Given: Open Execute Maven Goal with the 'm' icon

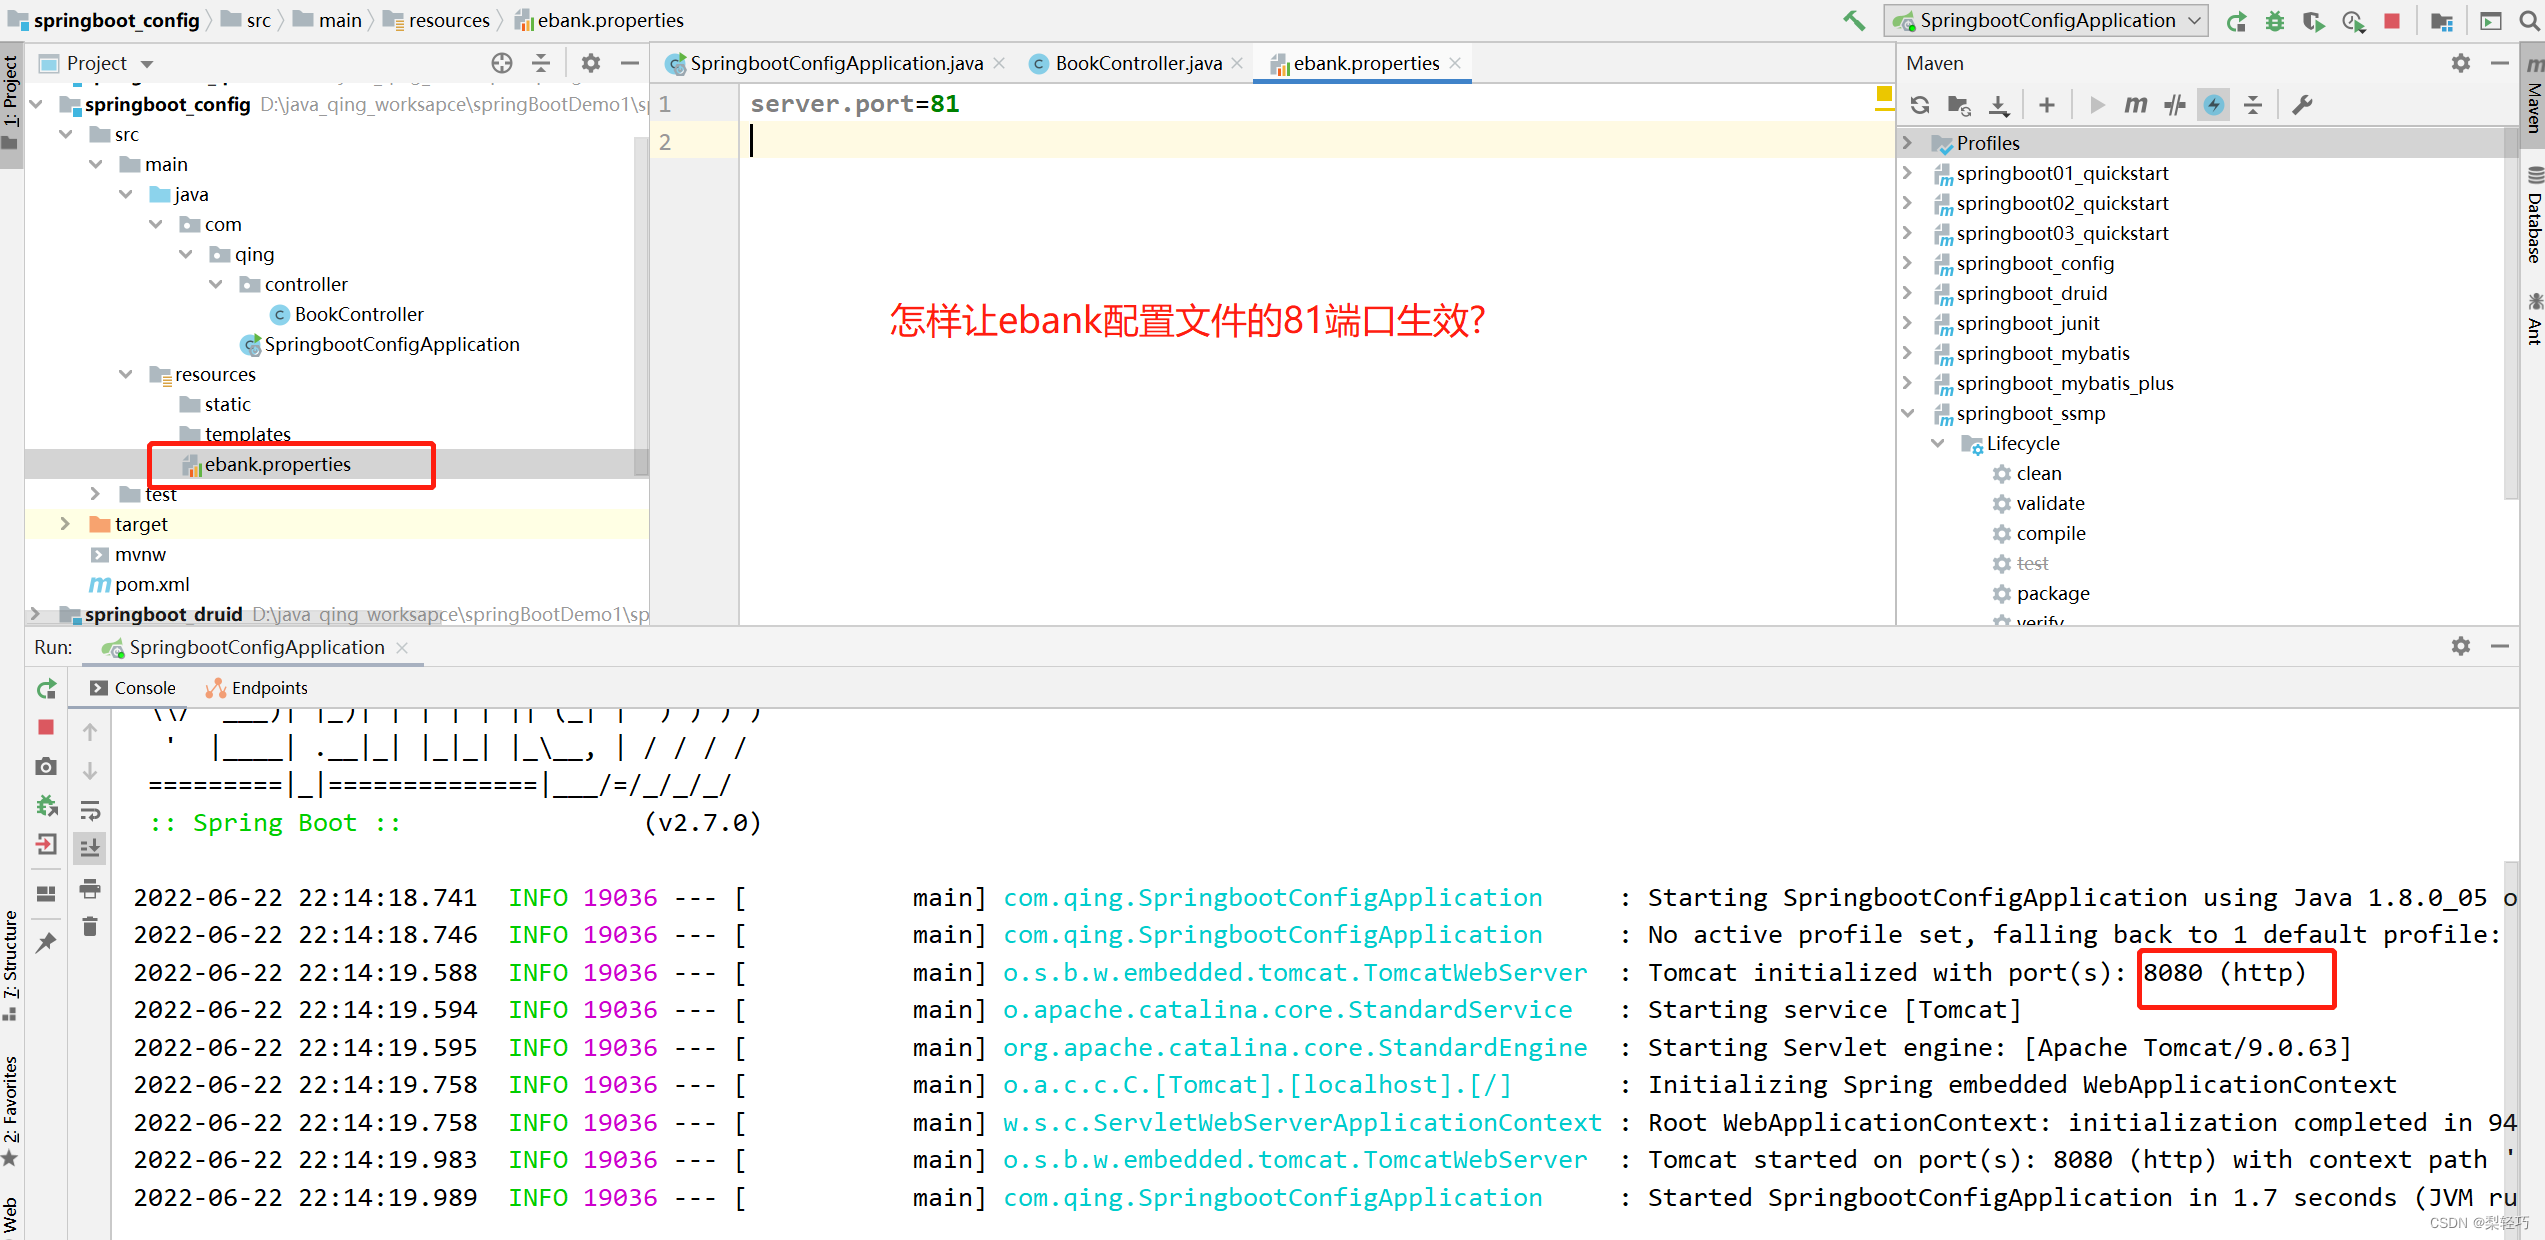Looking at the screenshot, I should point(2136,104).
